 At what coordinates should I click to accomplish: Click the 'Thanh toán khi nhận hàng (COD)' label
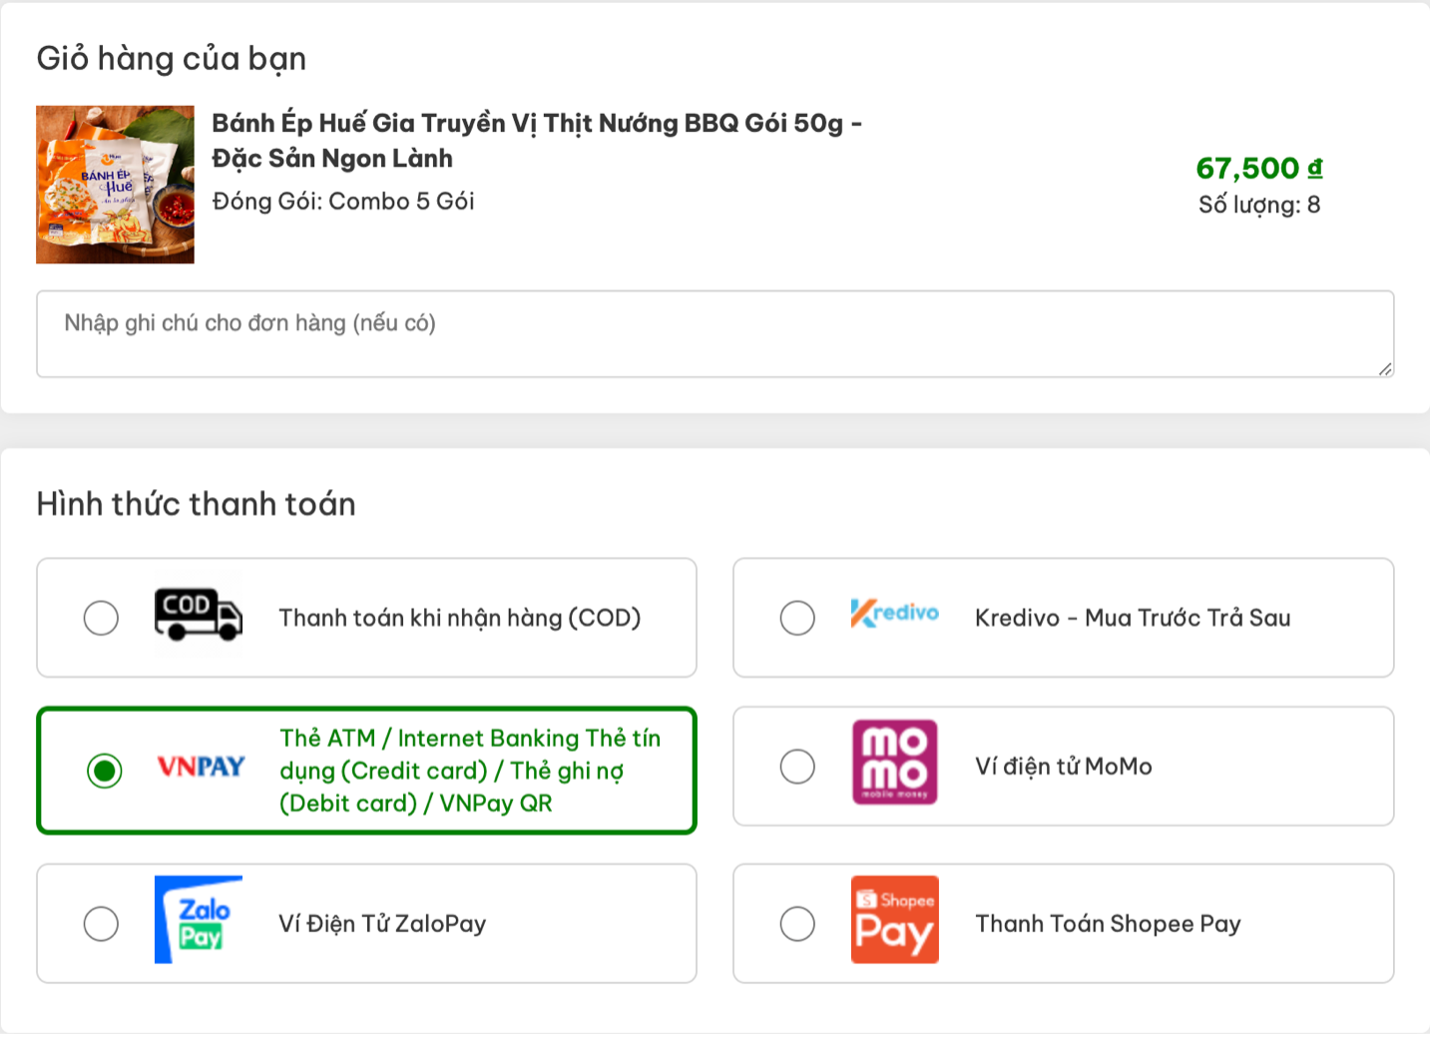pos(459,618)
